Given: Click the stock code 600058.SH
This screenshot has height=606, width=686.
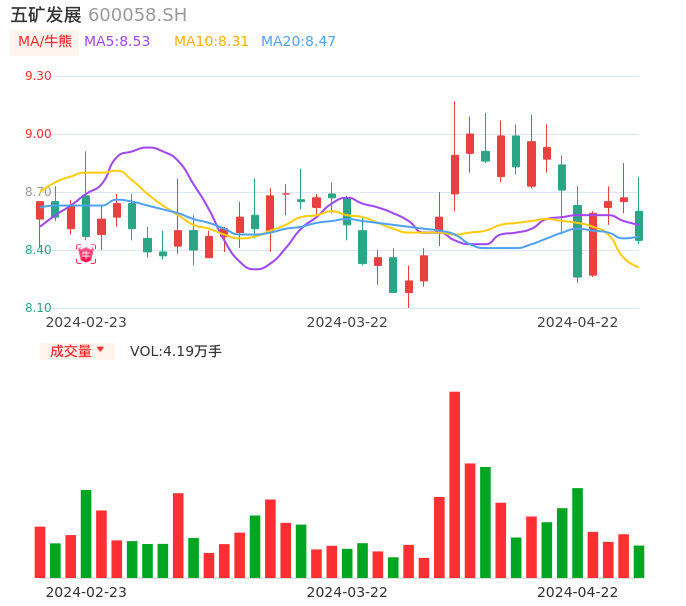Looking at the screenshot, I should click(x=137, y=15).
